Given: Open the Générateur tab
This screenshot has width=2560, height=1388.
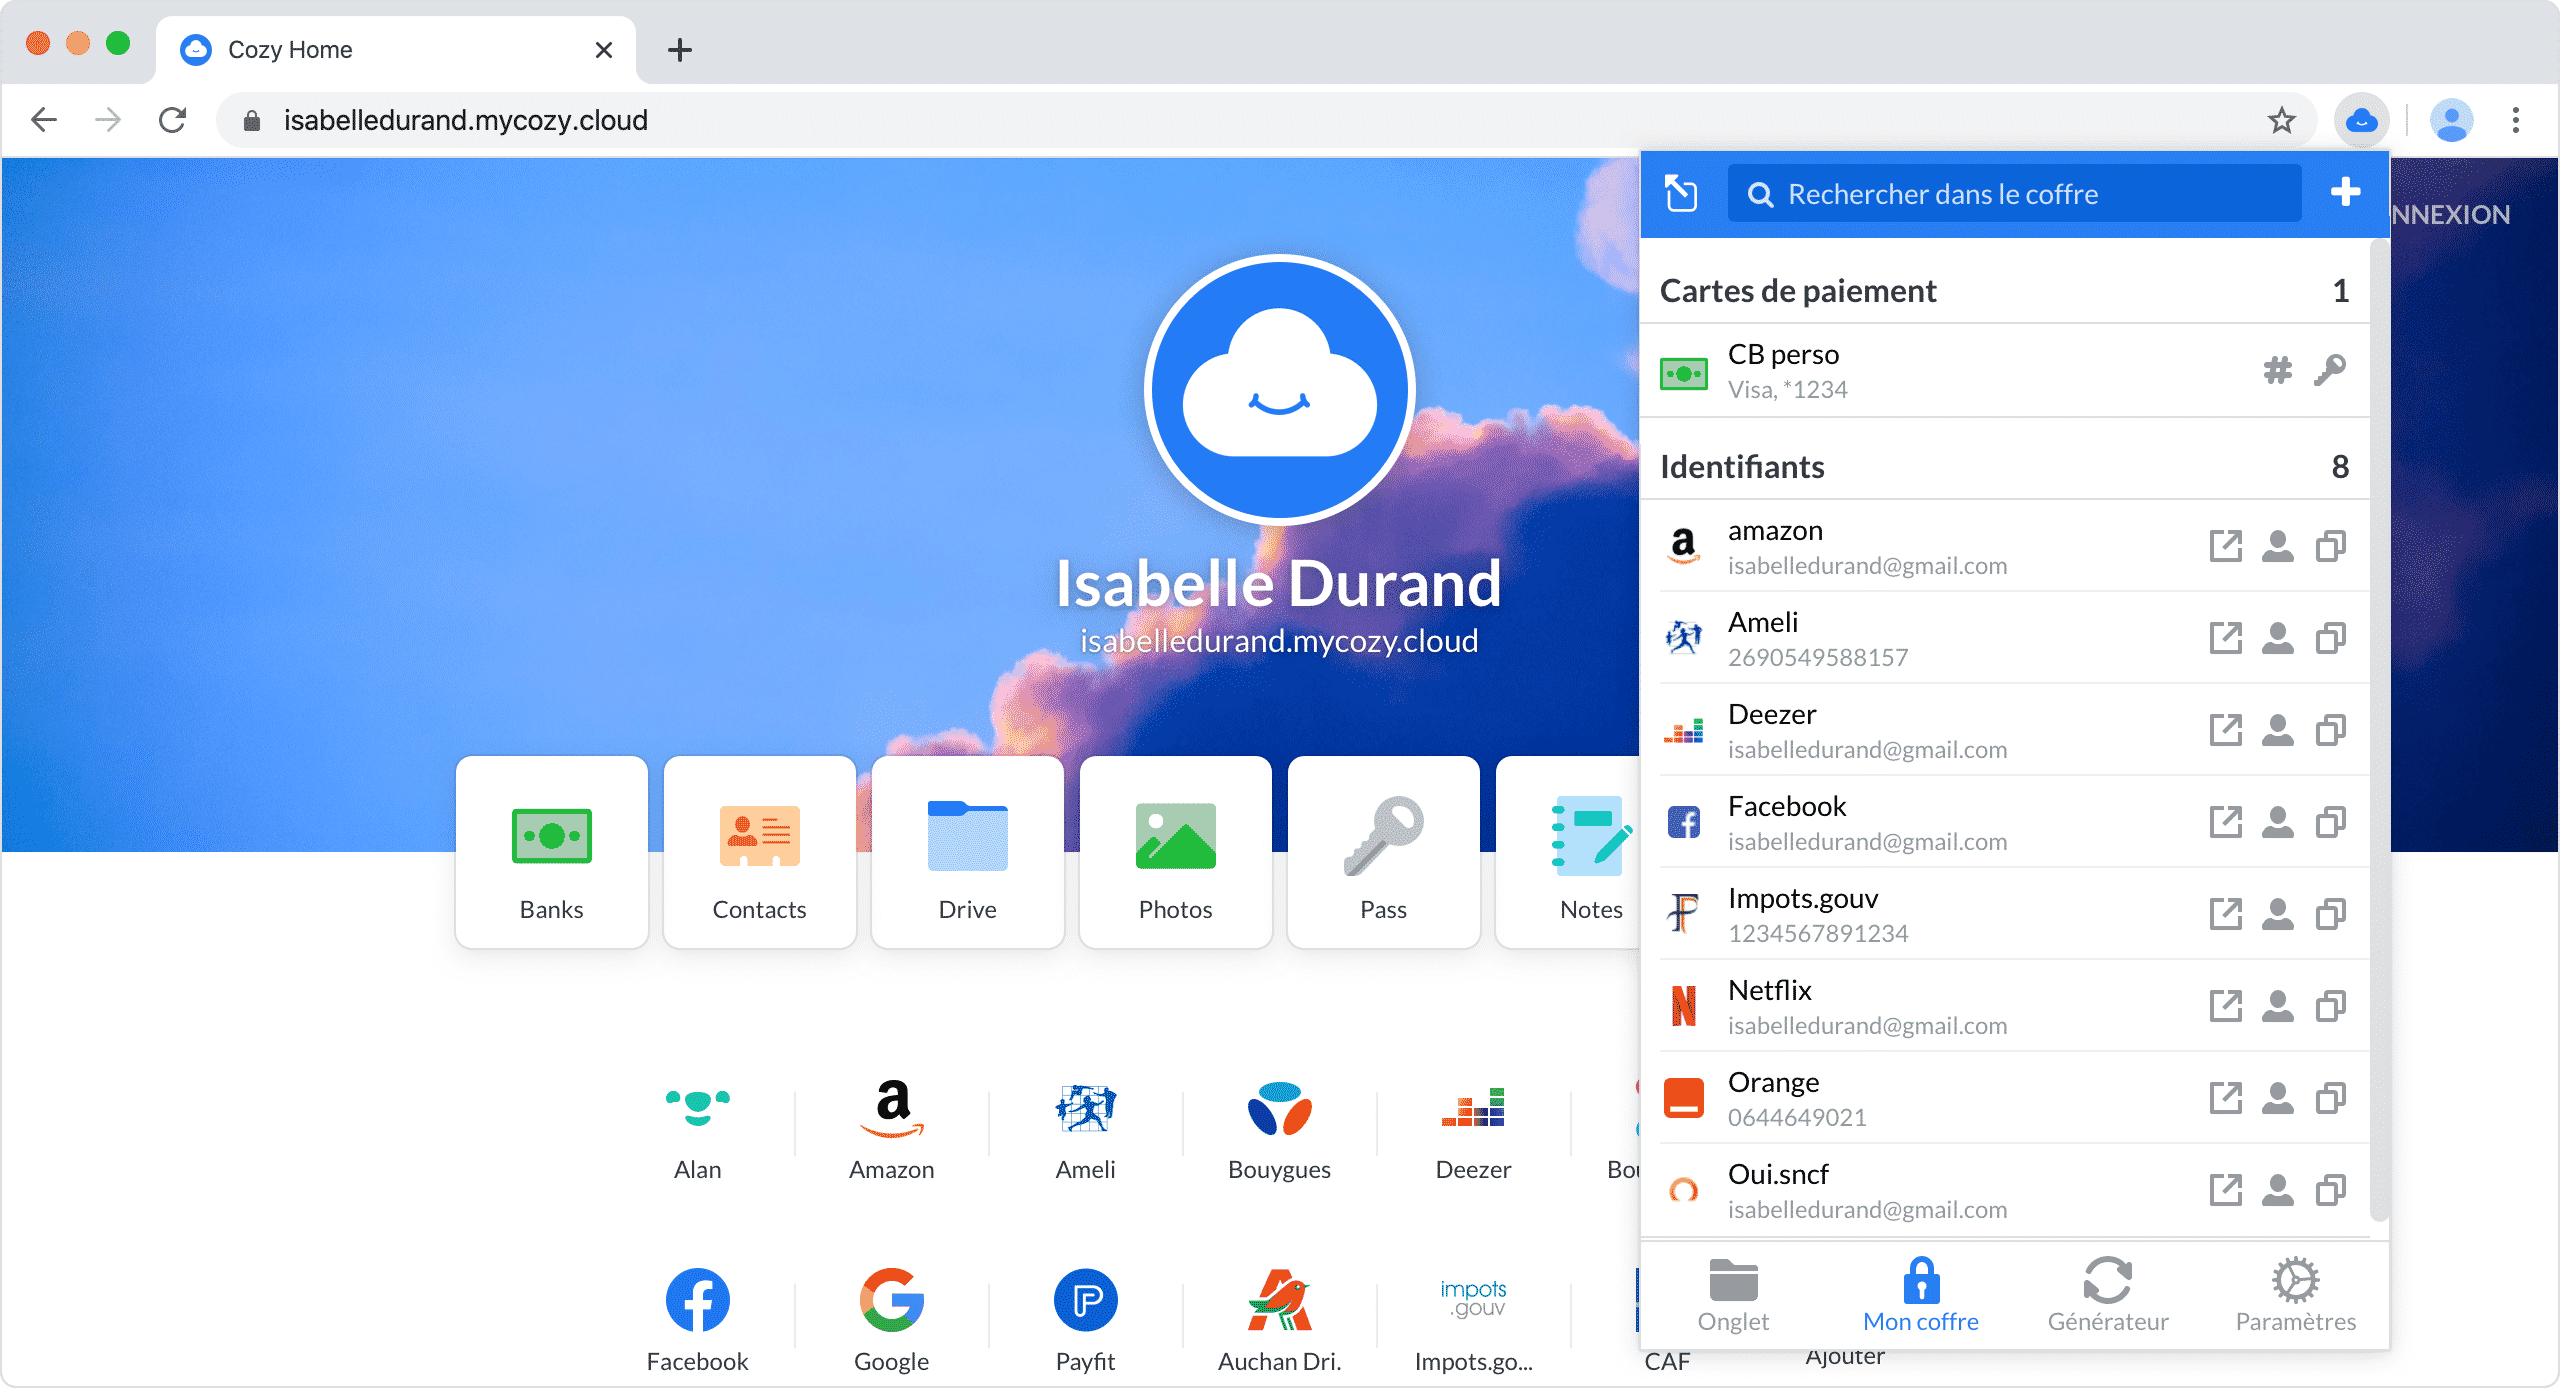Looking at the screenshot, I should 2108,1296.
